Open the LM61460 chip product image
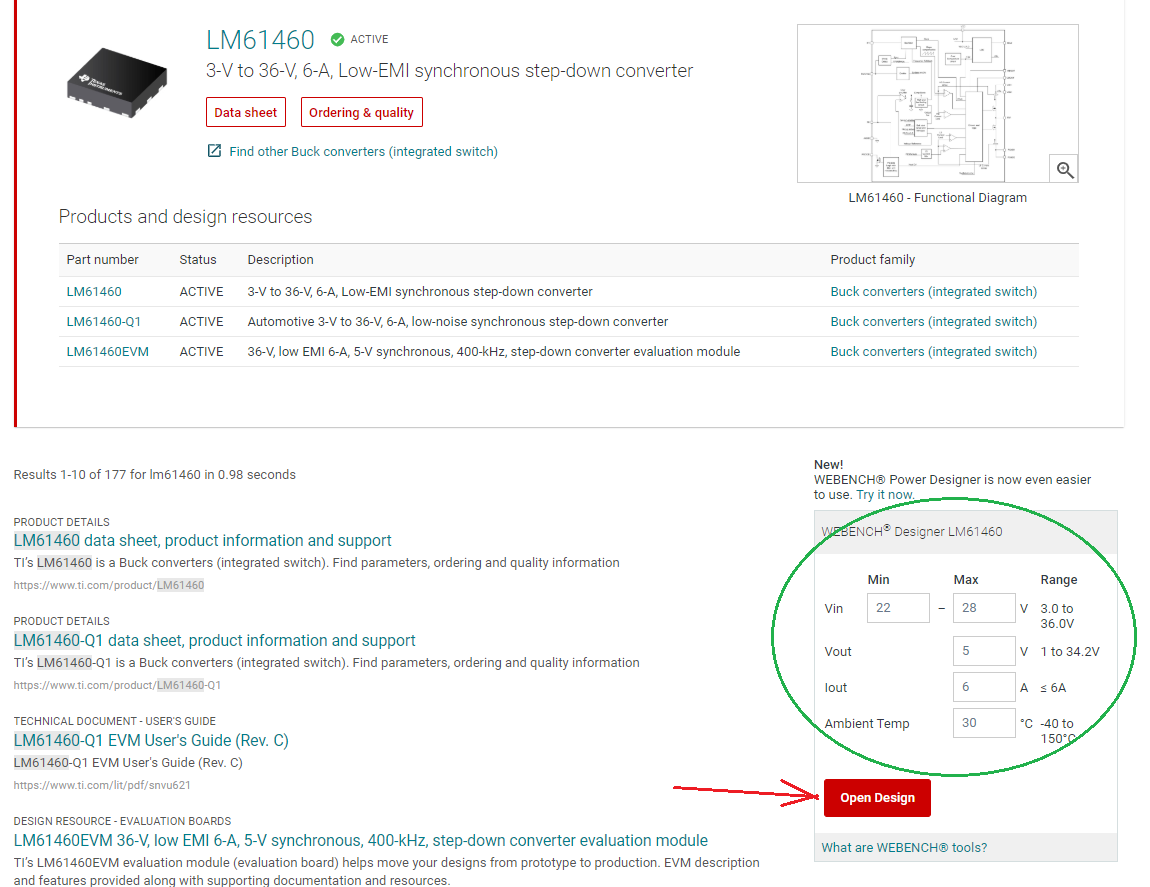This screenshot has height=887, width=1150. click(117, 82)
